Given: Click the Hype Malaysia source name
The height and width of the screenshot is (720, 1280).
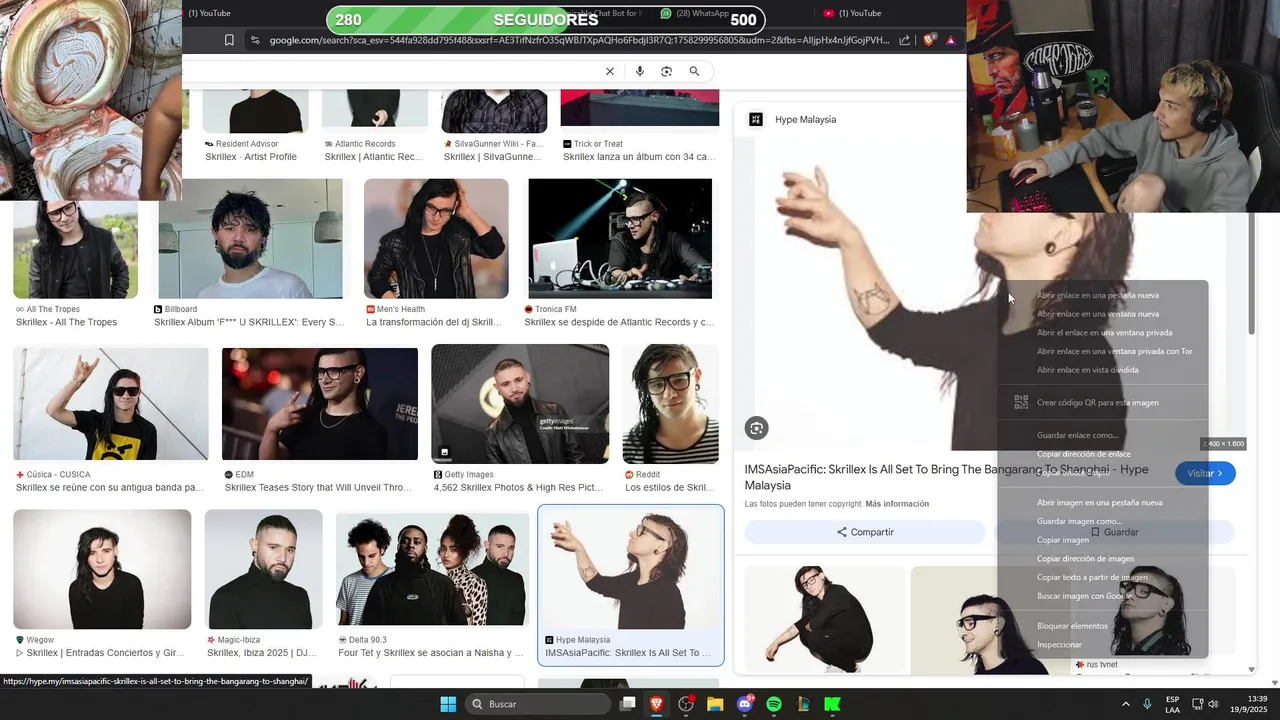Looking at the screenshot, I should [805, 119].
